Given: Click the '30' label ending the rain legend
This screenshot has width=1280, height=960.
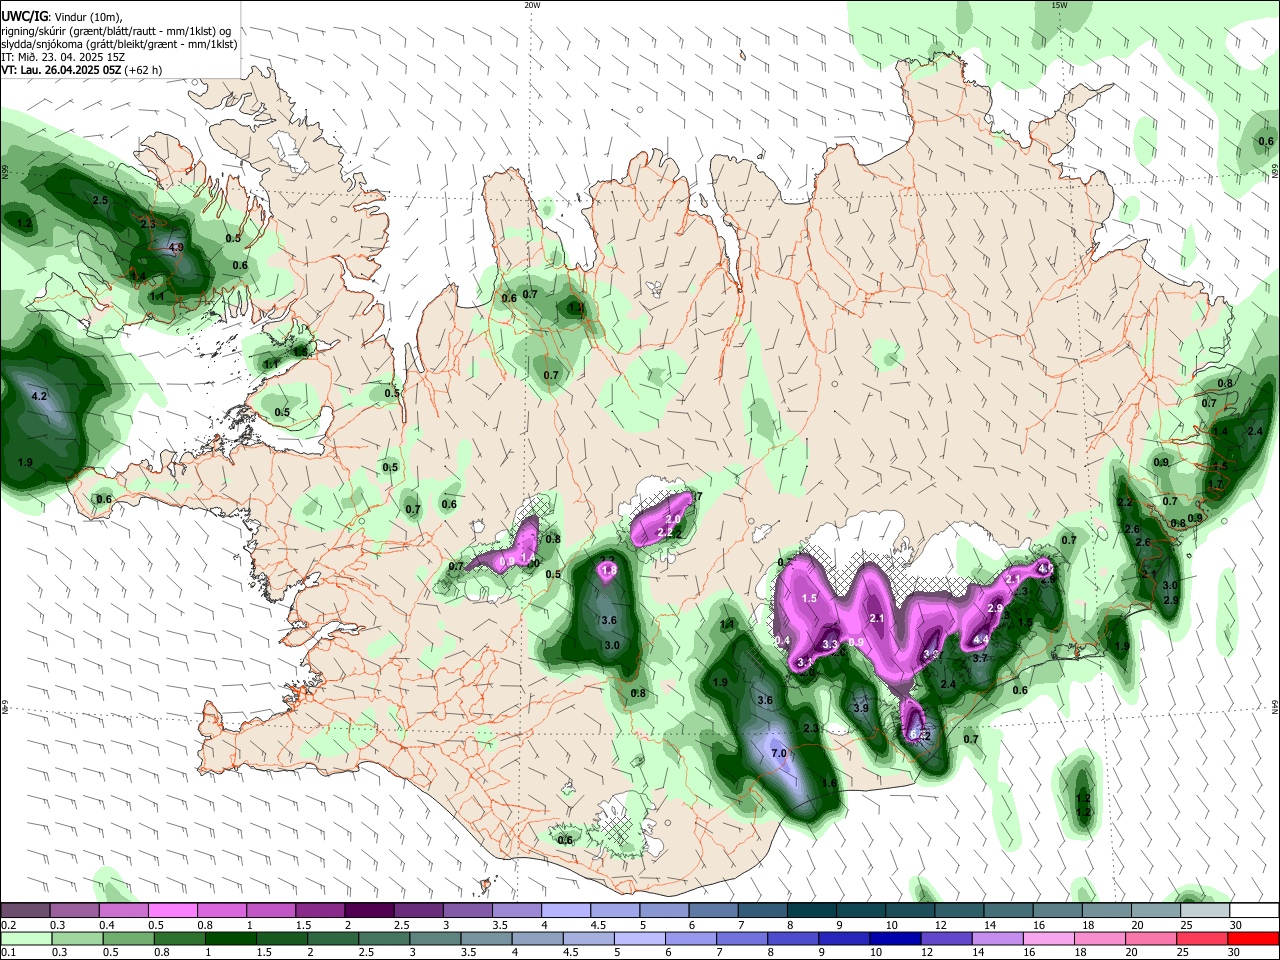Looking at the screenshot, I should coord(1236,952).
